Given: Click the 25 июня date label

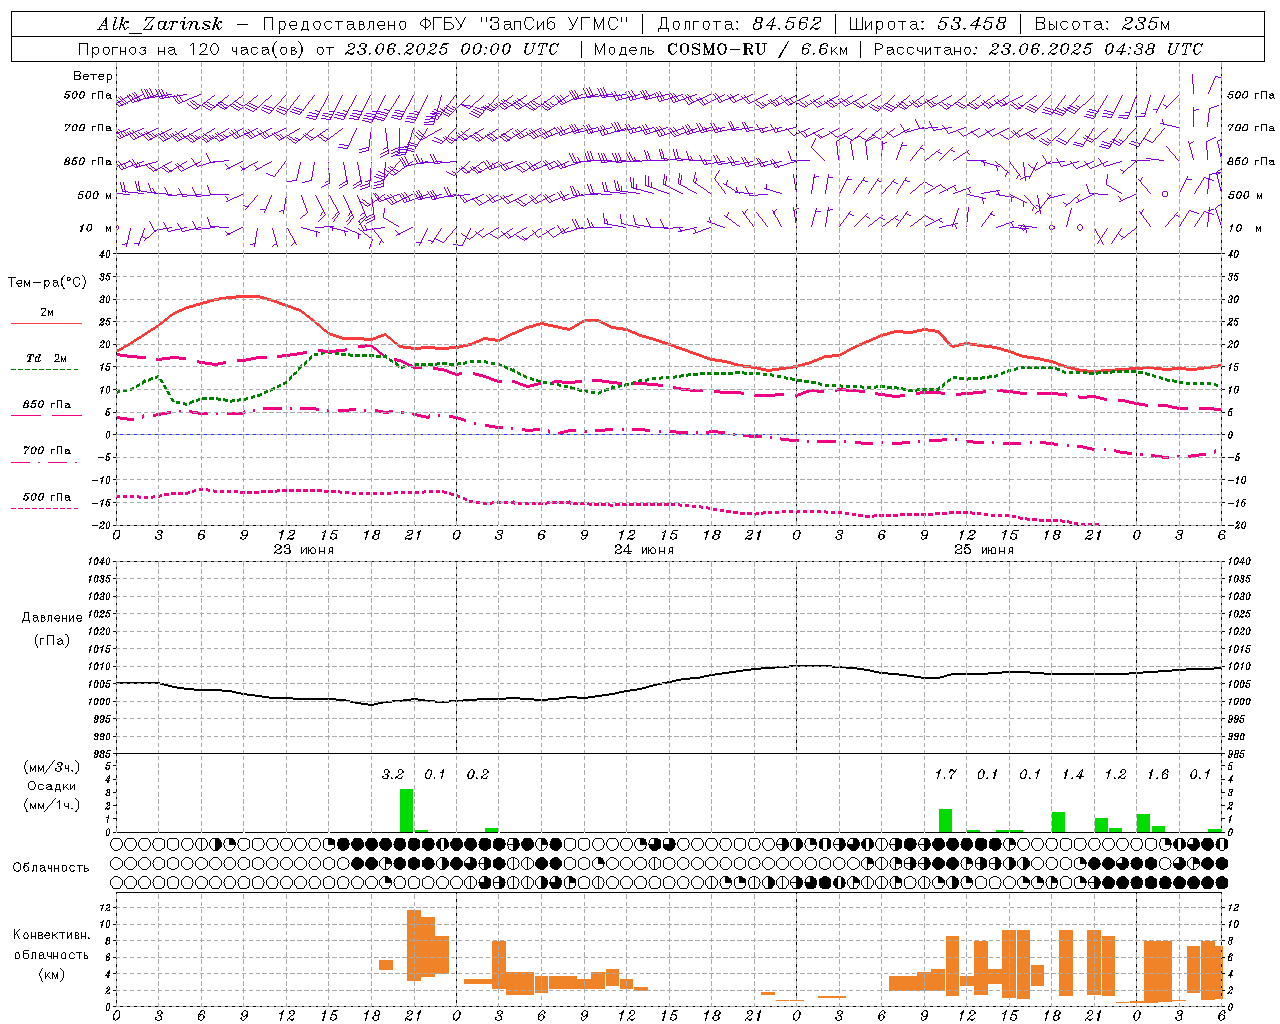Looking at the screenshot, I should point(983,550).
